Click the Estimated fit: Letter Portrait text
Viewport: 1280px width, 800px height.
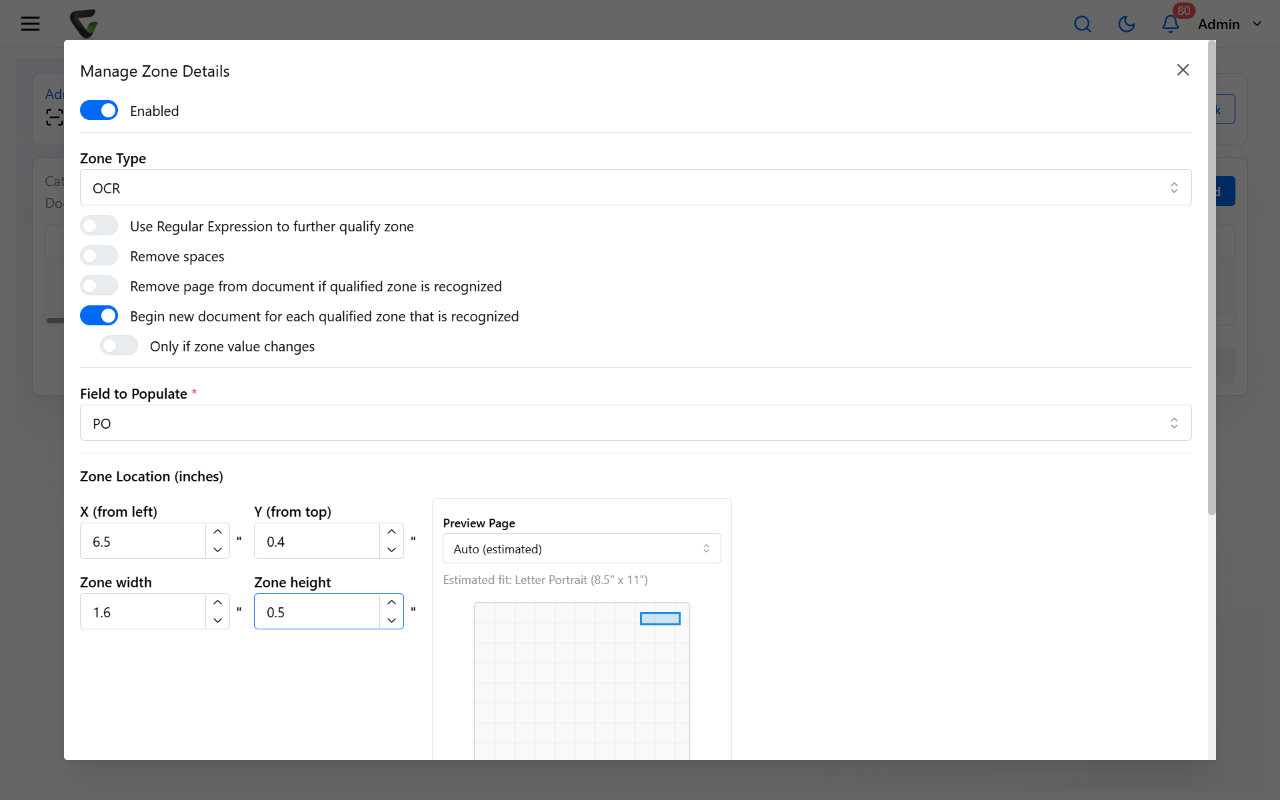(x=546, y=580)
